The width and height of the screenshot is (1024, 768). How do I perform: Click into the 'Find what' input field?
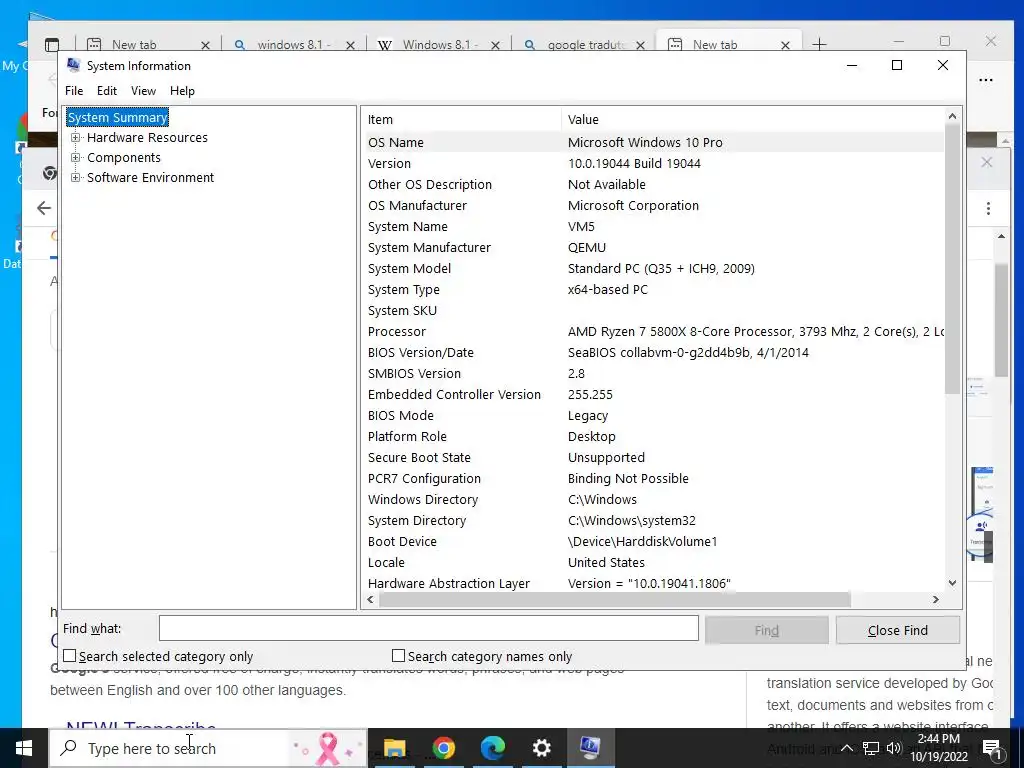click(x=428, y=628)
